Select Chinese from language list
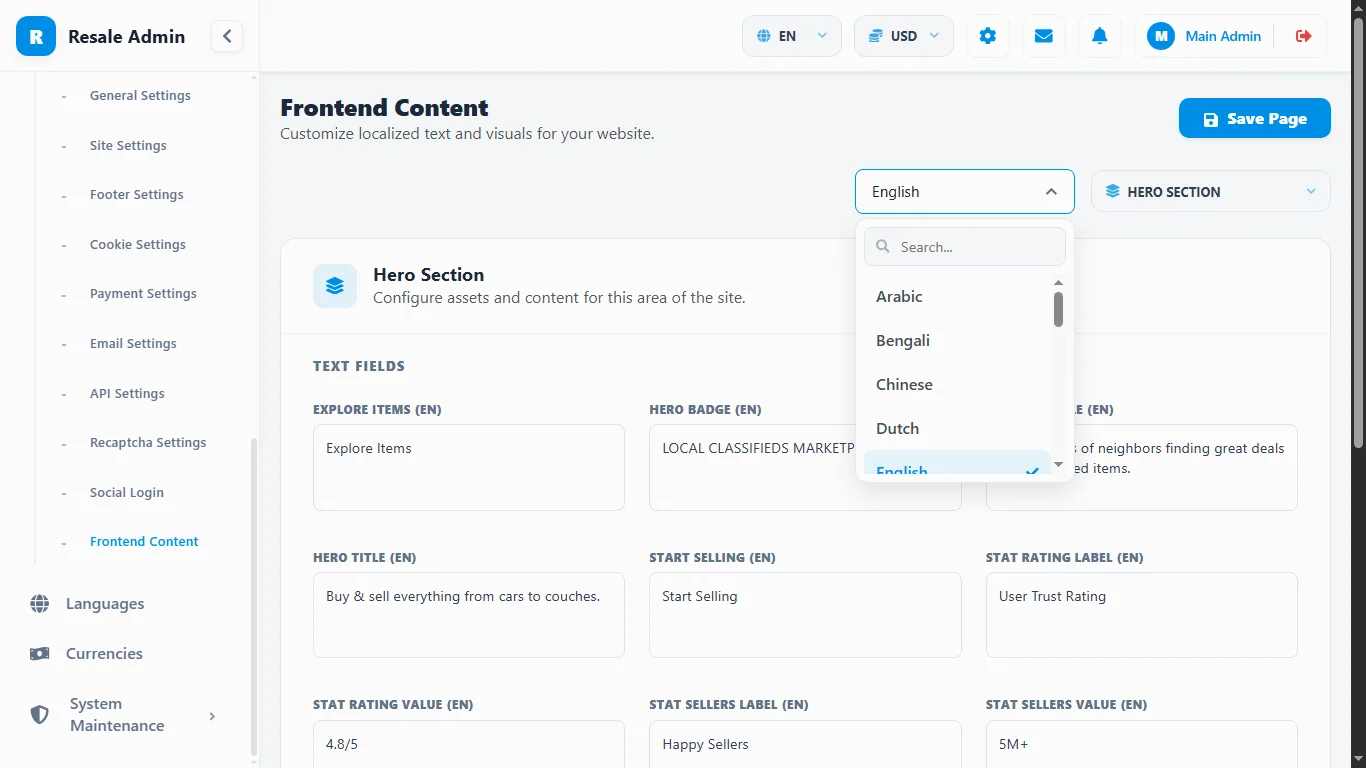The image size is (1366, 768). (957, 384)
